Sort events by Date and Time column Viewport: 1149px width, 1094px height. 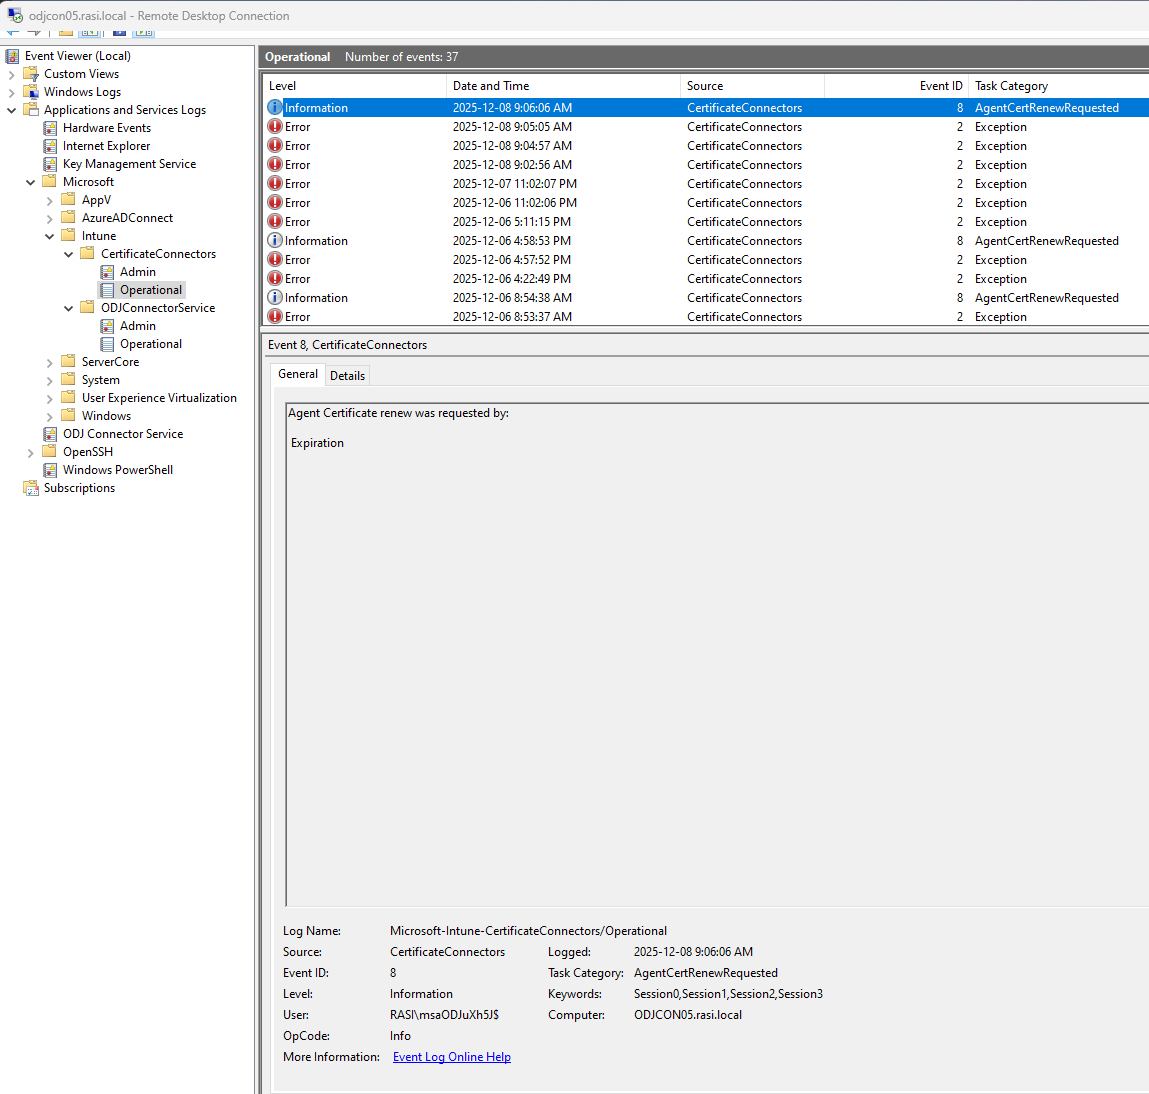(564, 86)
